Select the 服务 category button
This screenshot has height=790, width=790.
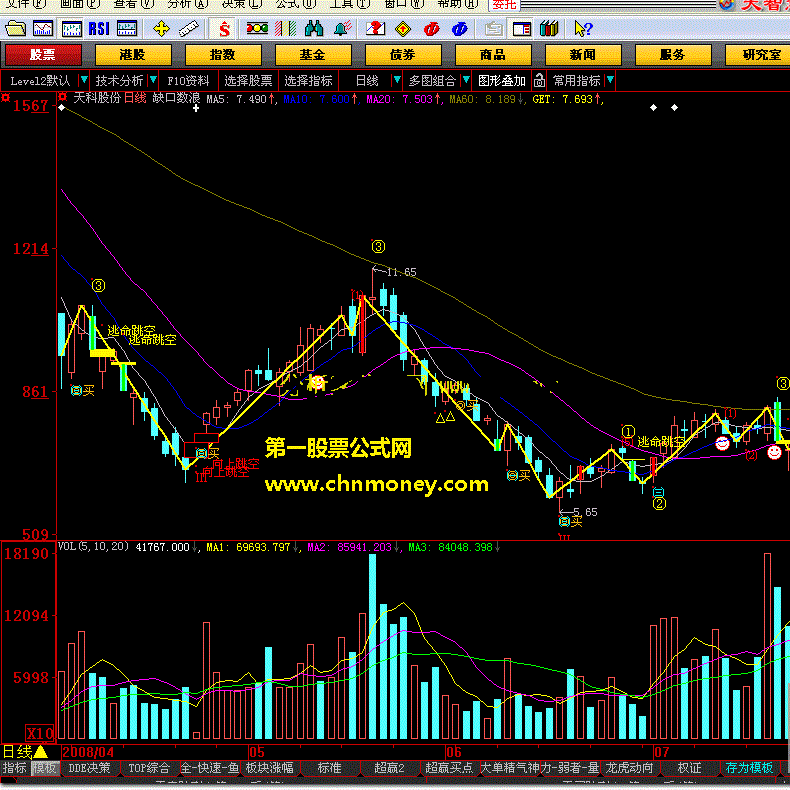point(673,54)
